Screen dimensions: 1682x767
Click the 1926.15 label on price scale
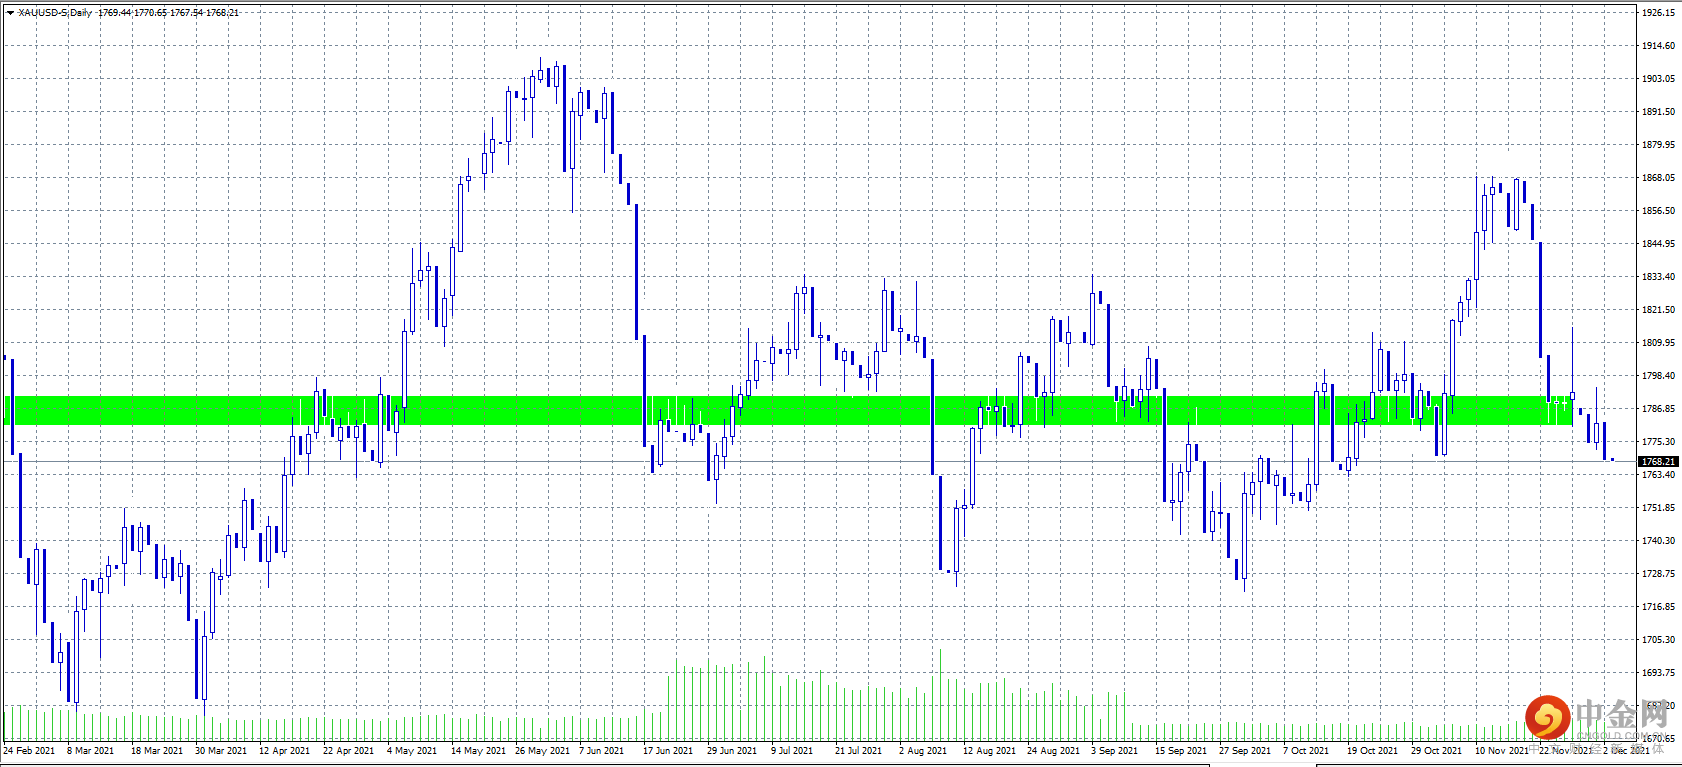[1658, 13]
